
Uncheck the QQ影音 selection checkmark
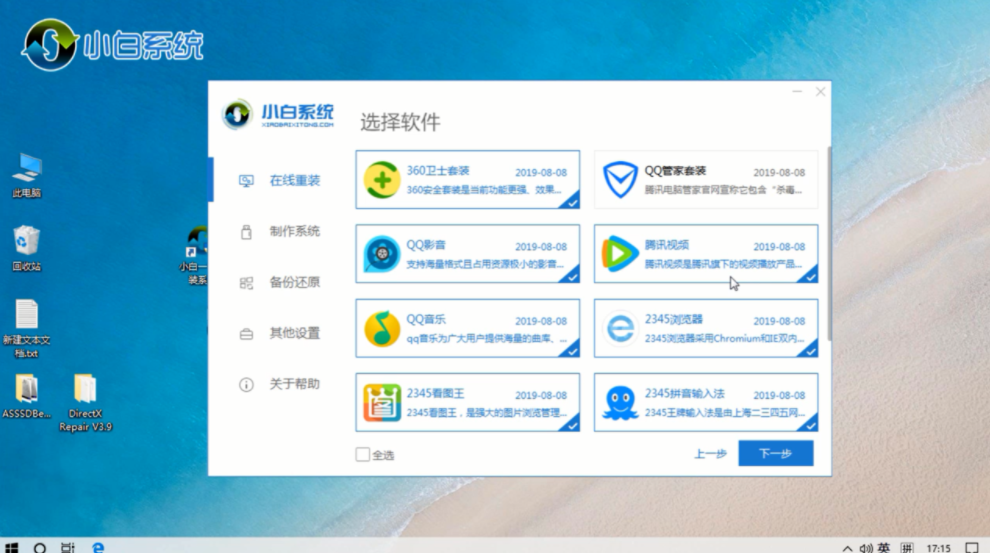571,276
